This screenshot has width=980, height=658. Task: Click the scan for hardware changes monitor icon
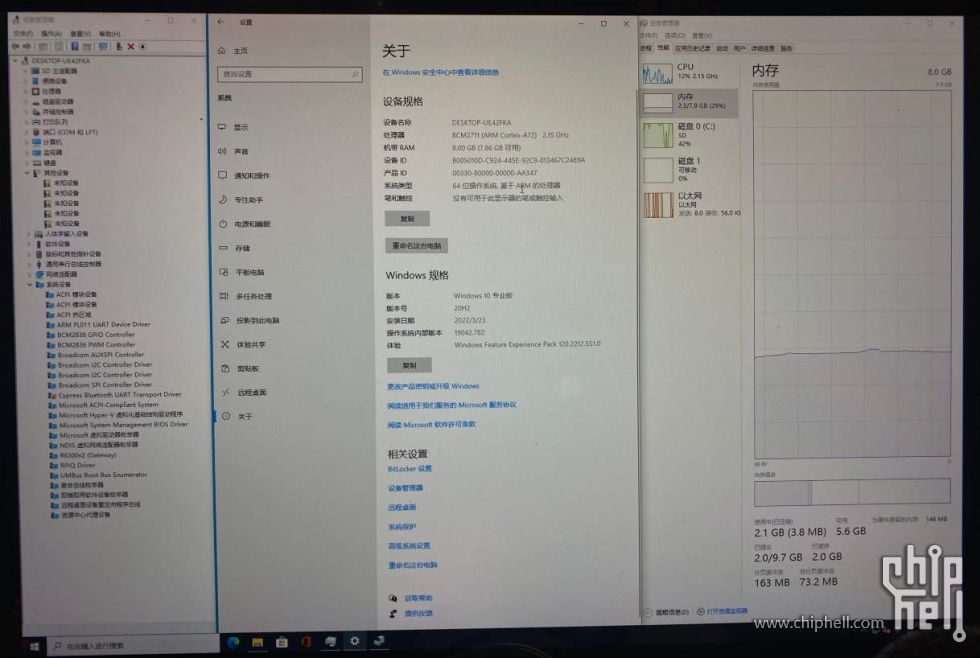103,47
